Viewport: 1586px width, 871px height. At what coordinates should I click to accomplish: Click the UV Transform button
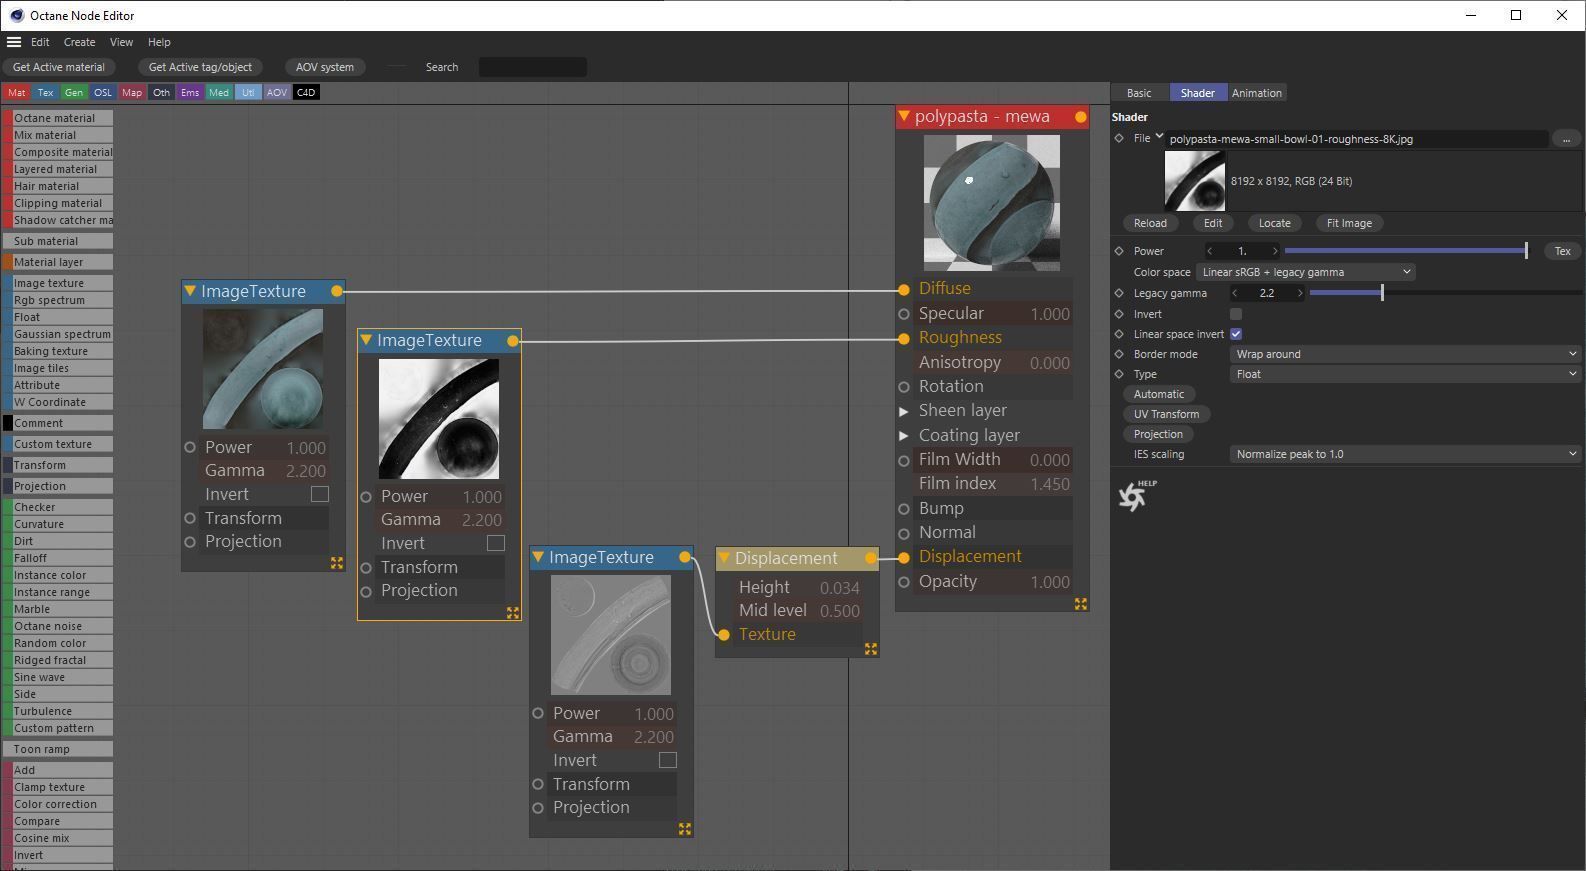(1166, 414)
